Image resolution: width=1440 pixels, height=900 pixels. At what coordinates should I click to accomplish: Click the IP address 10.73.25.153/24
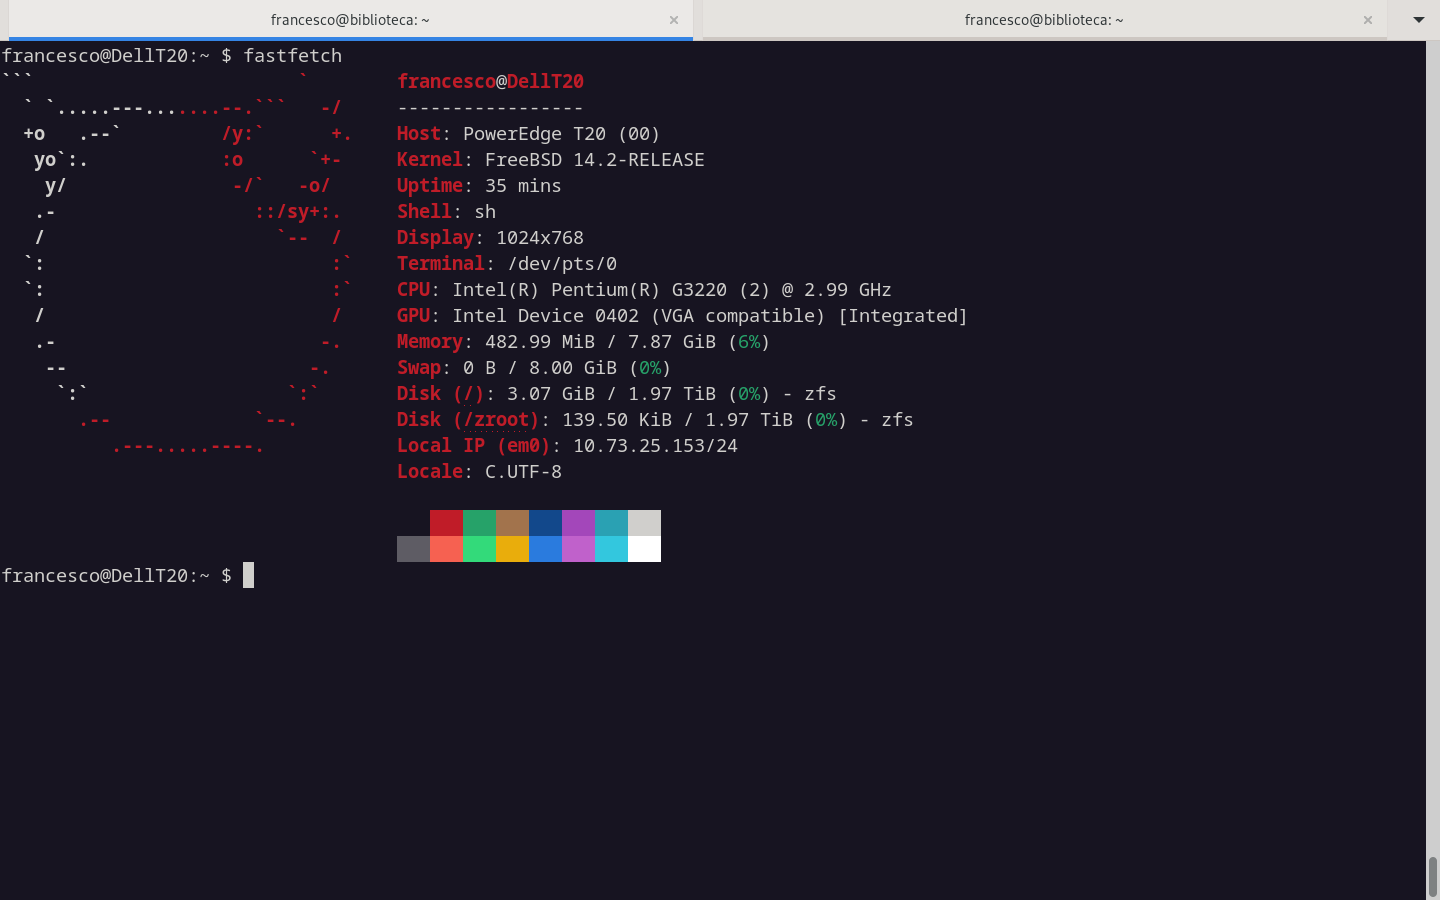click(655, 446)
